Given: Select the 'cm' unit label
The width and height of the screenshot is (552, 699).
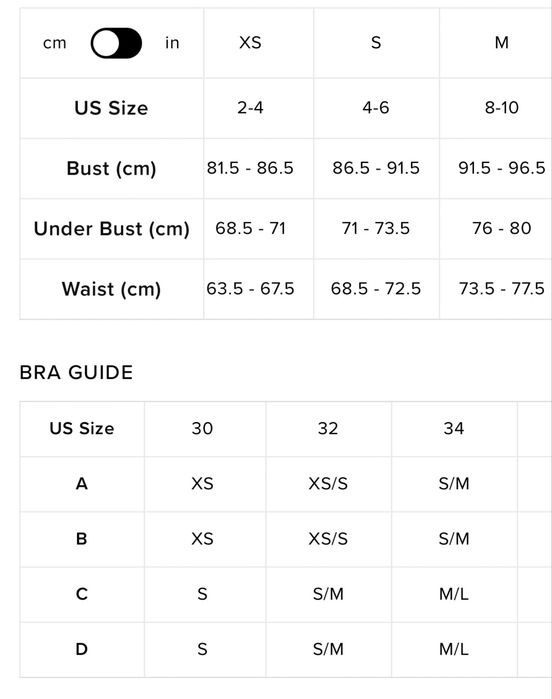Looking at the screenshot, I should (x=55, y=43).
